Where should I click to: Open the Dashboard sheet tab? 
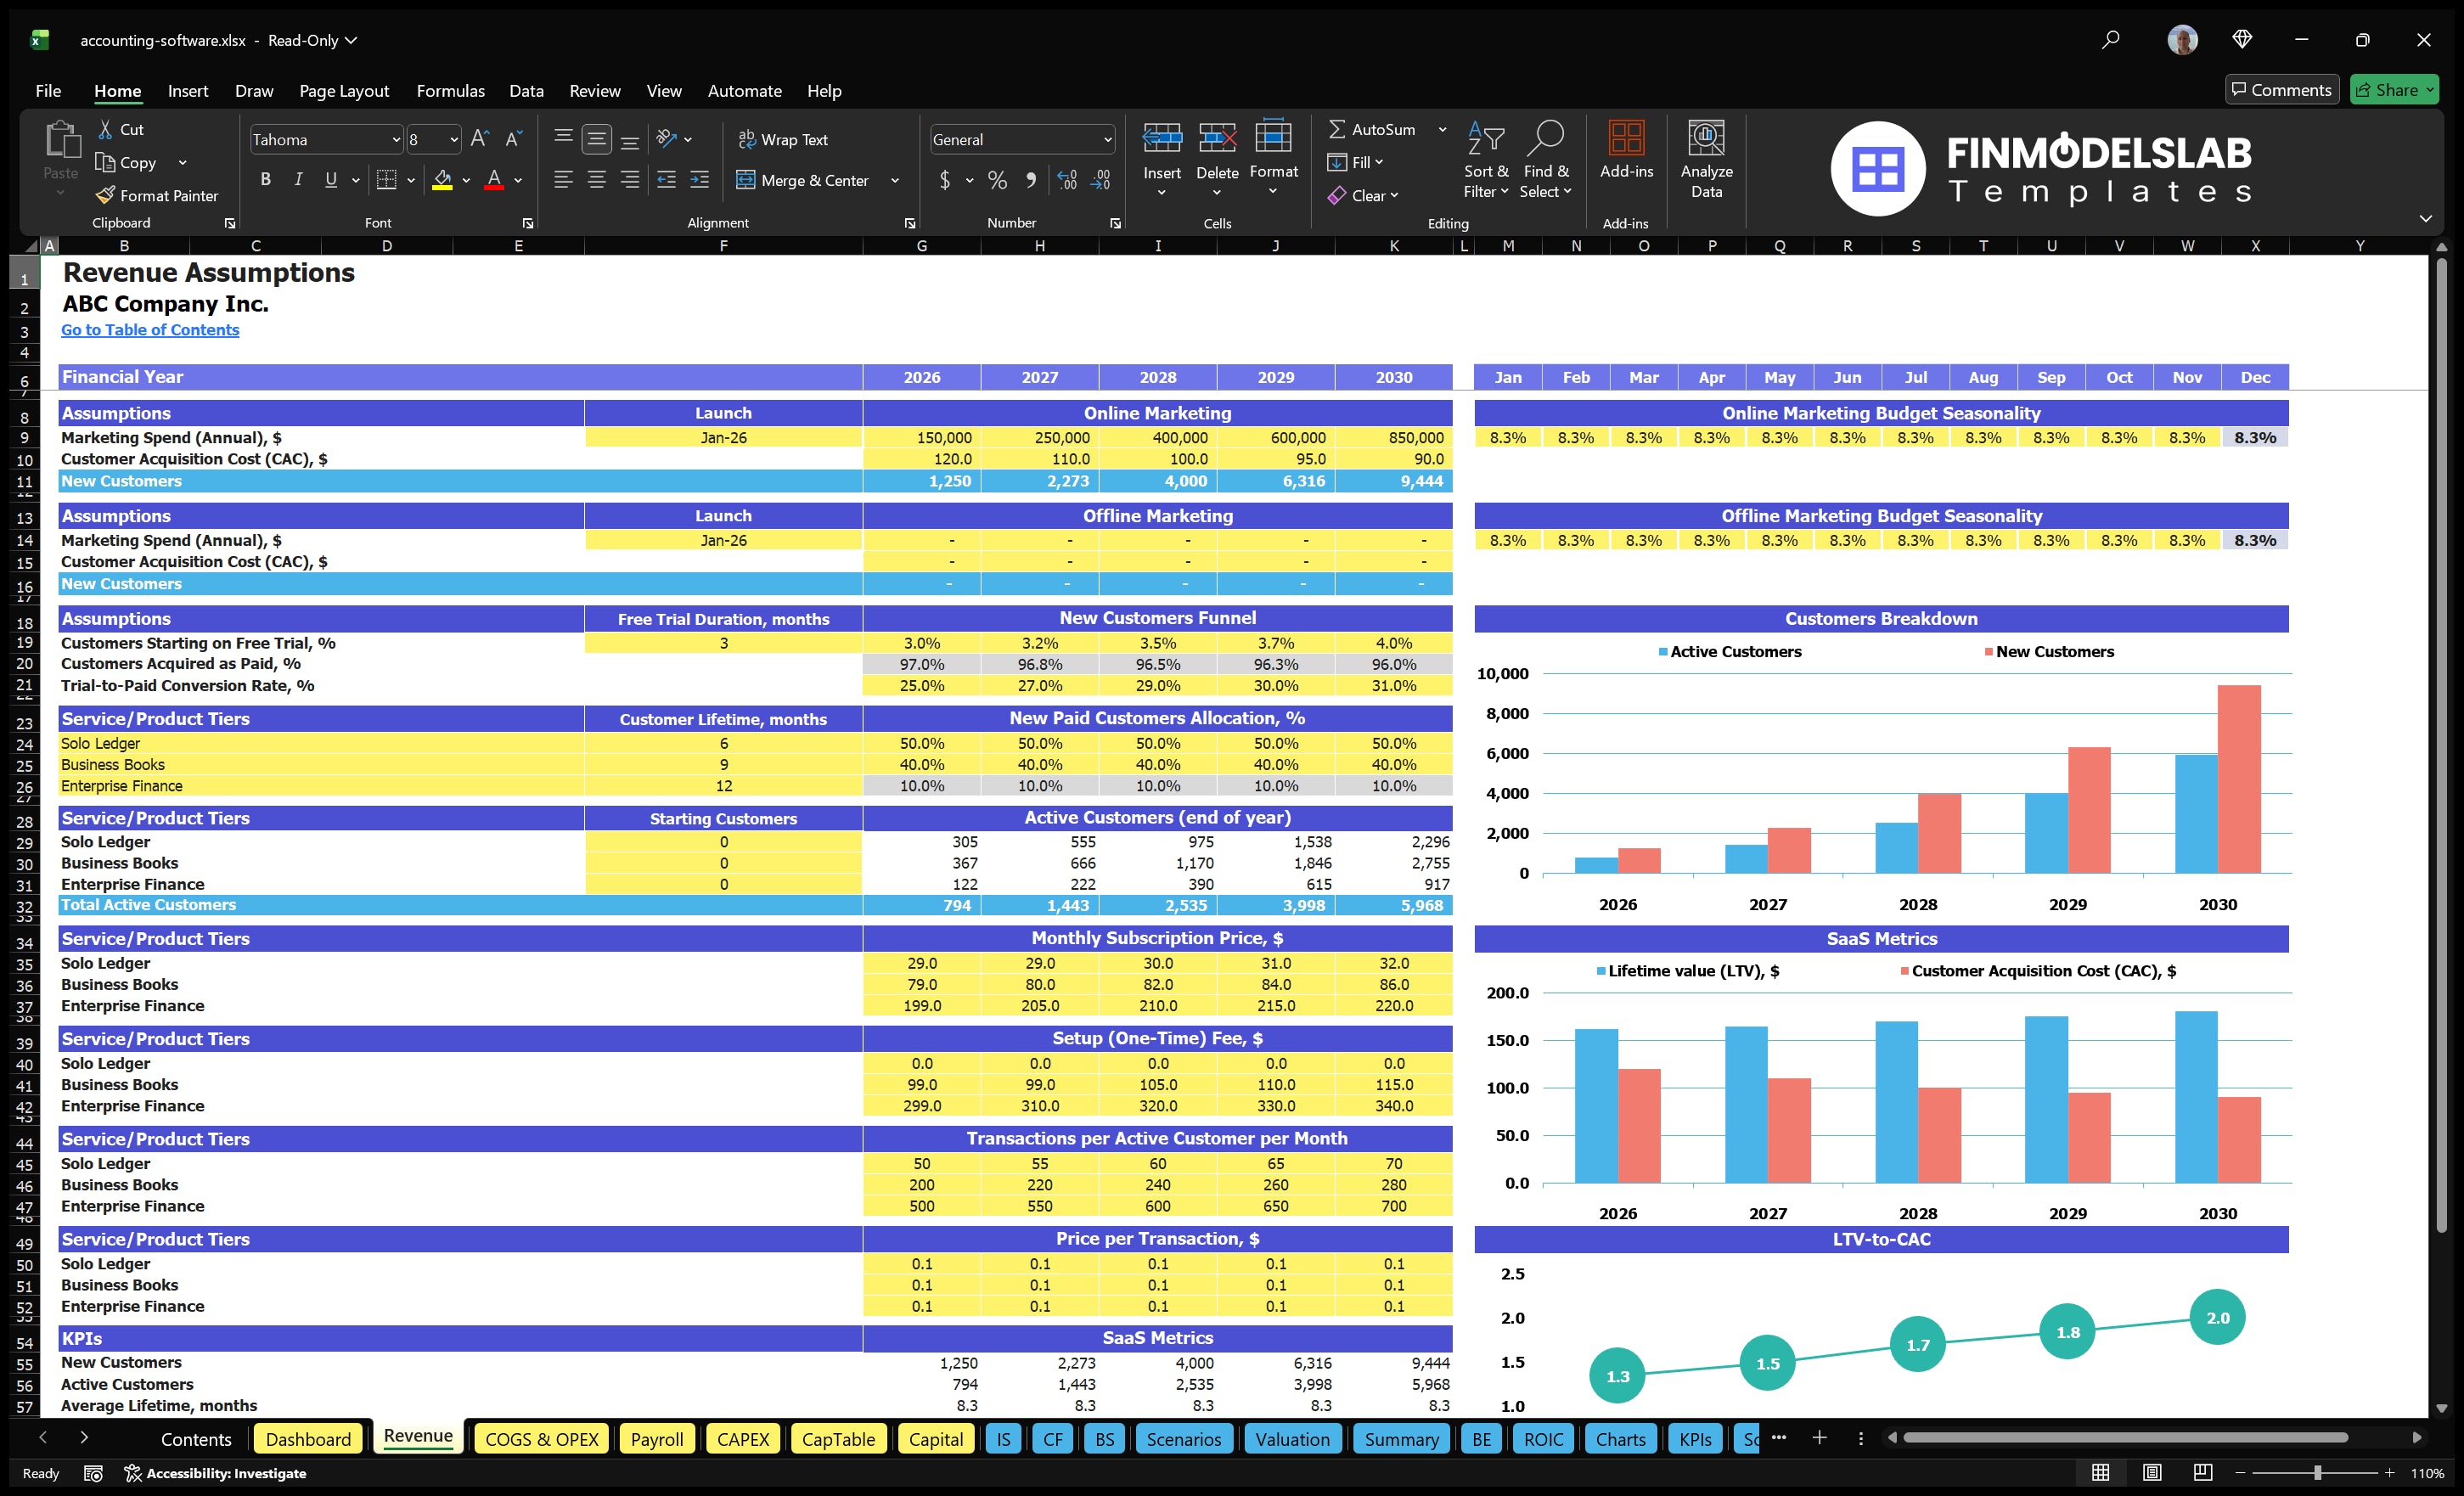pos(308,1438)
